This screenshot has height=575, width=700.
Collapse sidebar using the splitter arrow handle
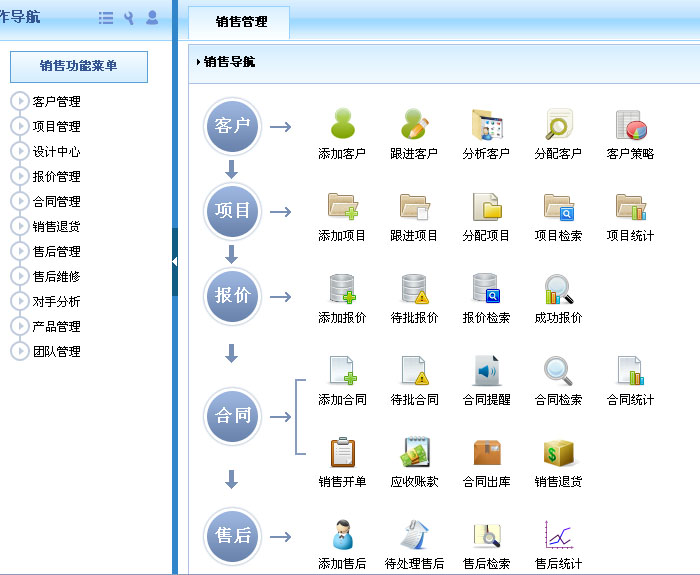pyautogui.click(x=174, y=261)
